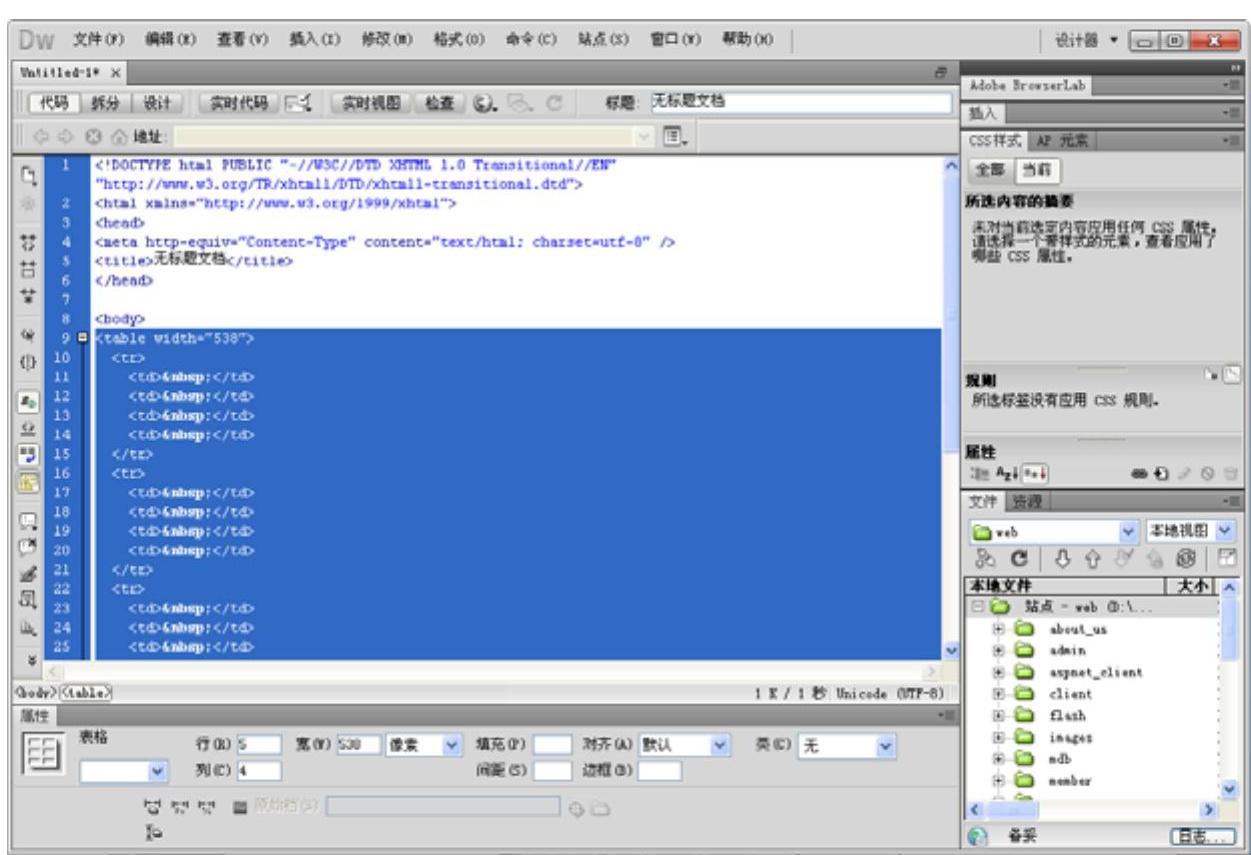The width and height of the screenshot is (1251, 855).
Task: Click the Balance Braces icon
Action: pos(28,361)
